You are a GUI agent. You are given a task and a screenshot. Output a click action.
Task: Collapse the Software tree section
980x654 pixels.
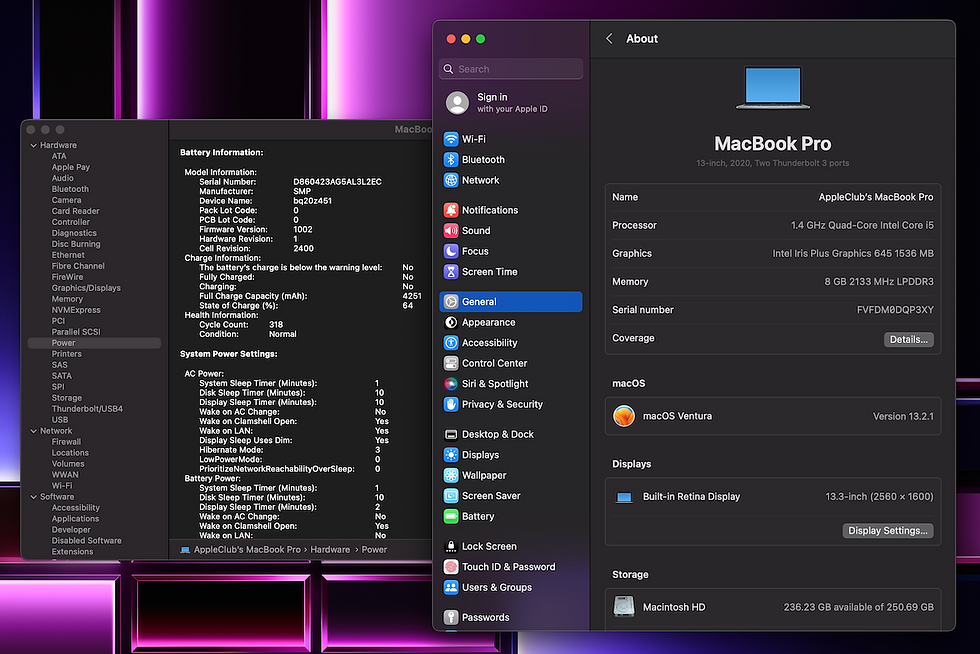pyautogui.click(x=33, y=498)
